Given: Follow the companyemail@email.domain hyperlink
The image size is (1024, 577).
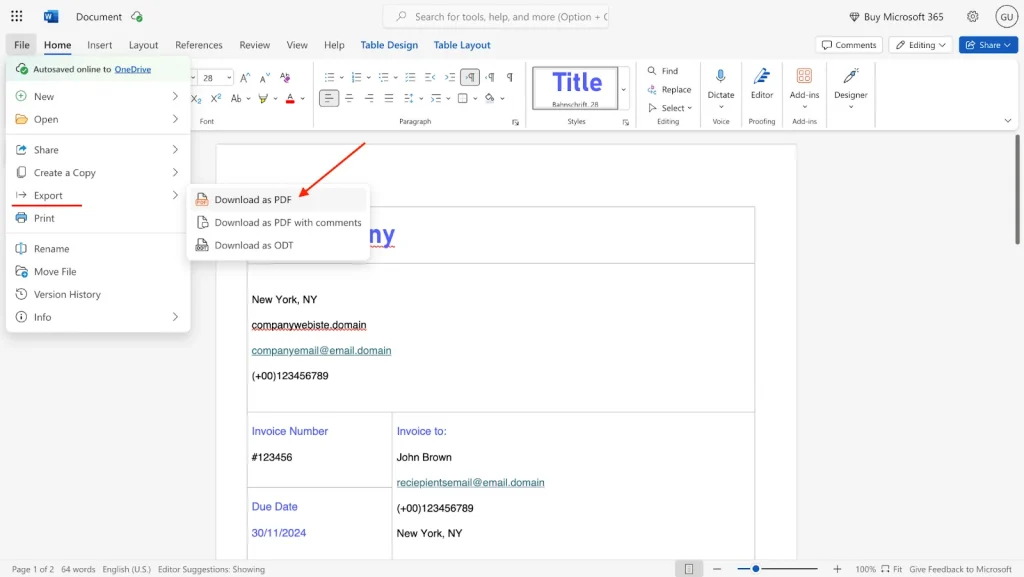Looking at the screenshot, I should point(321,350).
